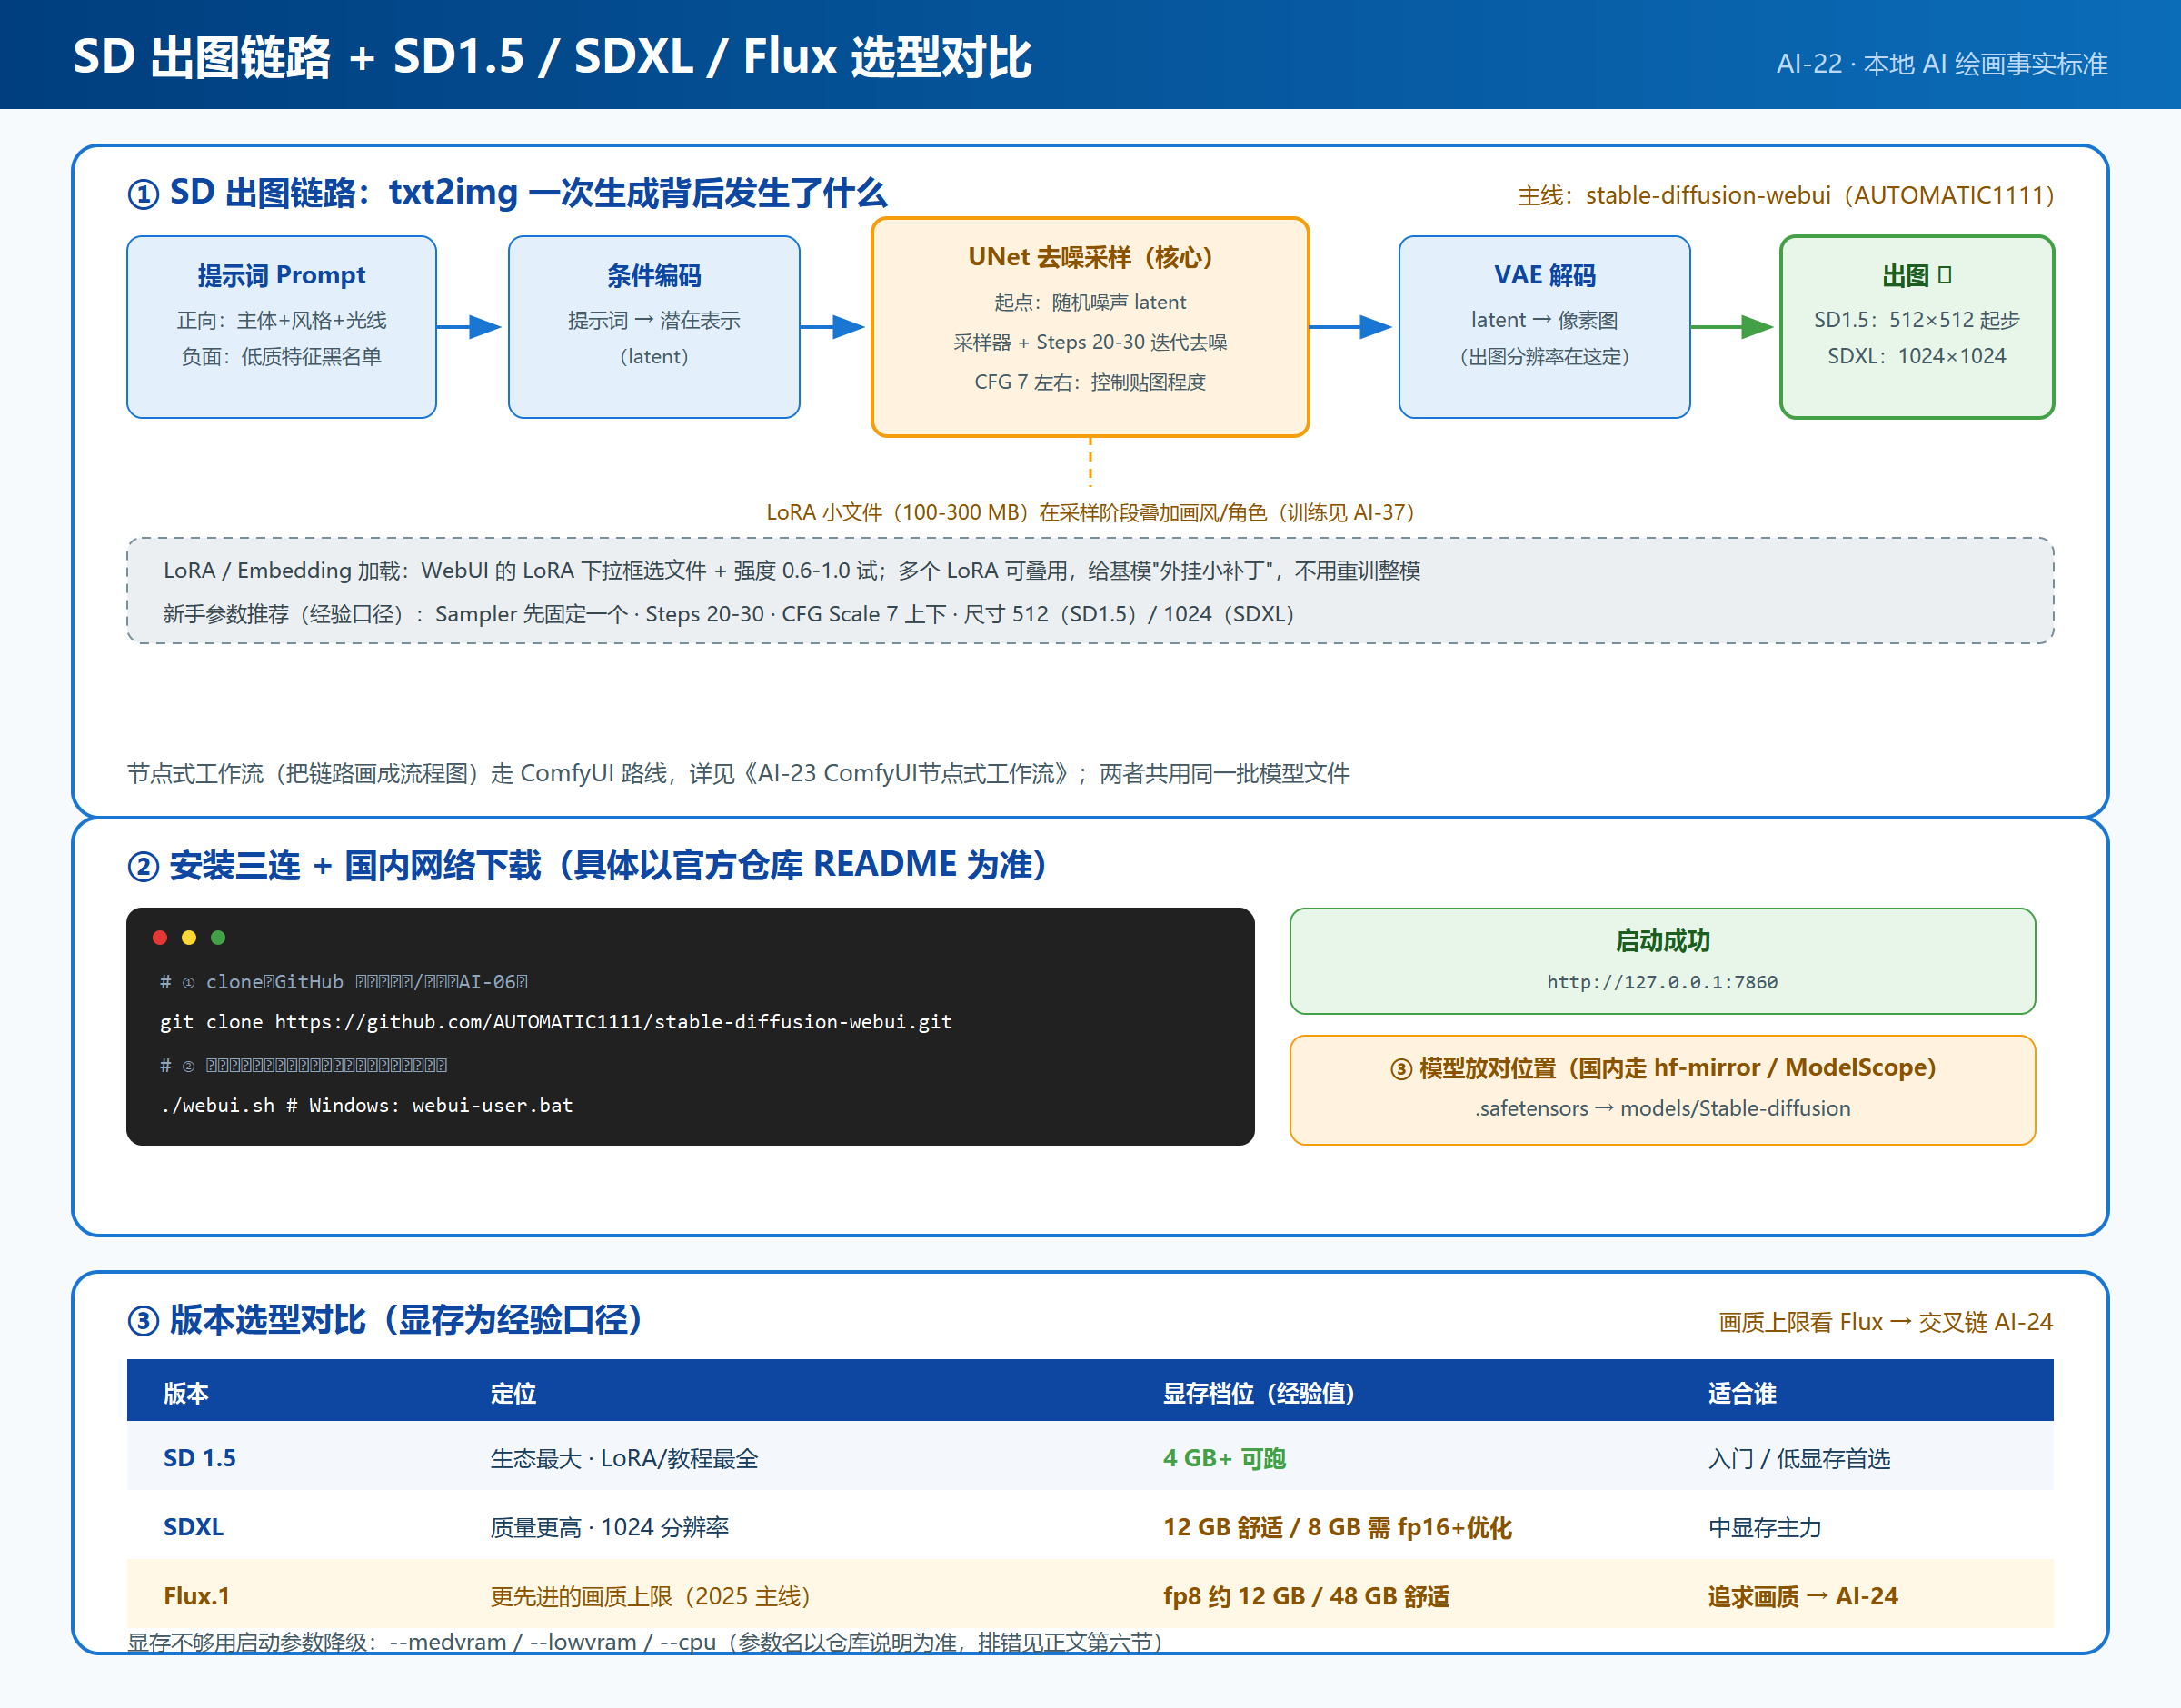Select the 版本 table column header
This screenshot has width=2181, height=1708.
[x=186, y=1393]
